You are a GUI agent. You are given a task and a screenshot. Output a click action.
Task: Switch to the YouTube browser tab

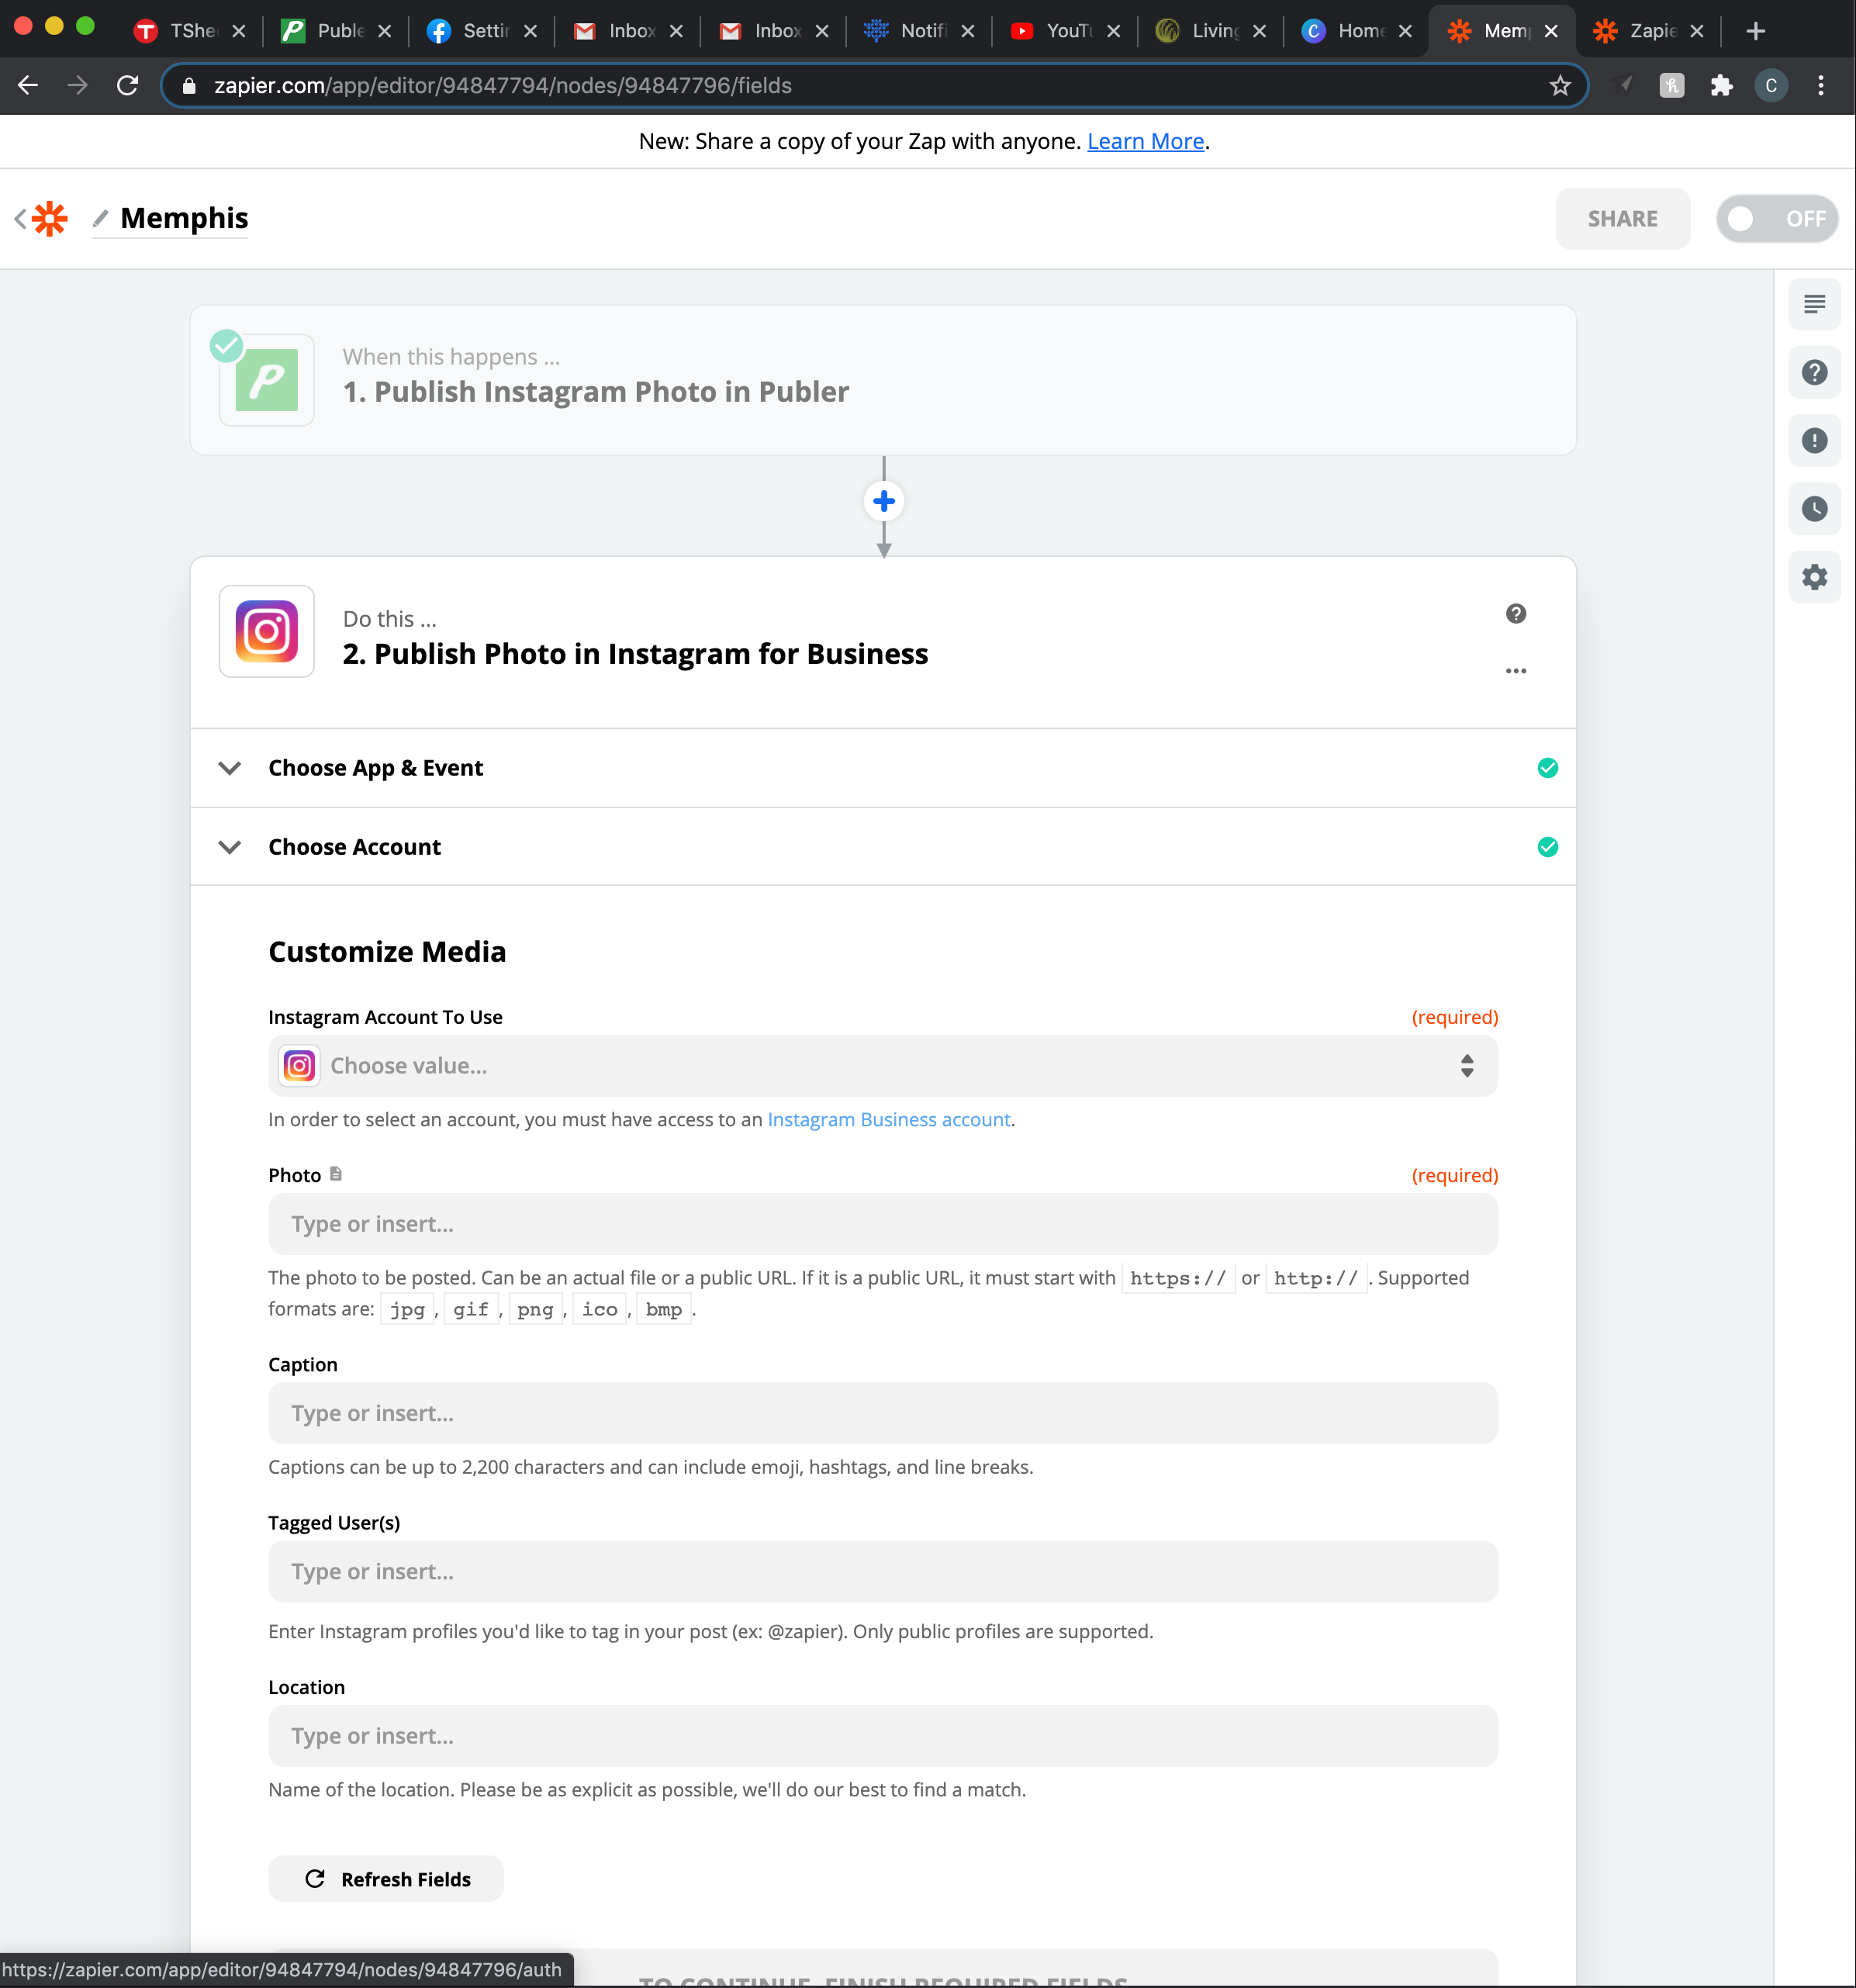pos(1065,31)
